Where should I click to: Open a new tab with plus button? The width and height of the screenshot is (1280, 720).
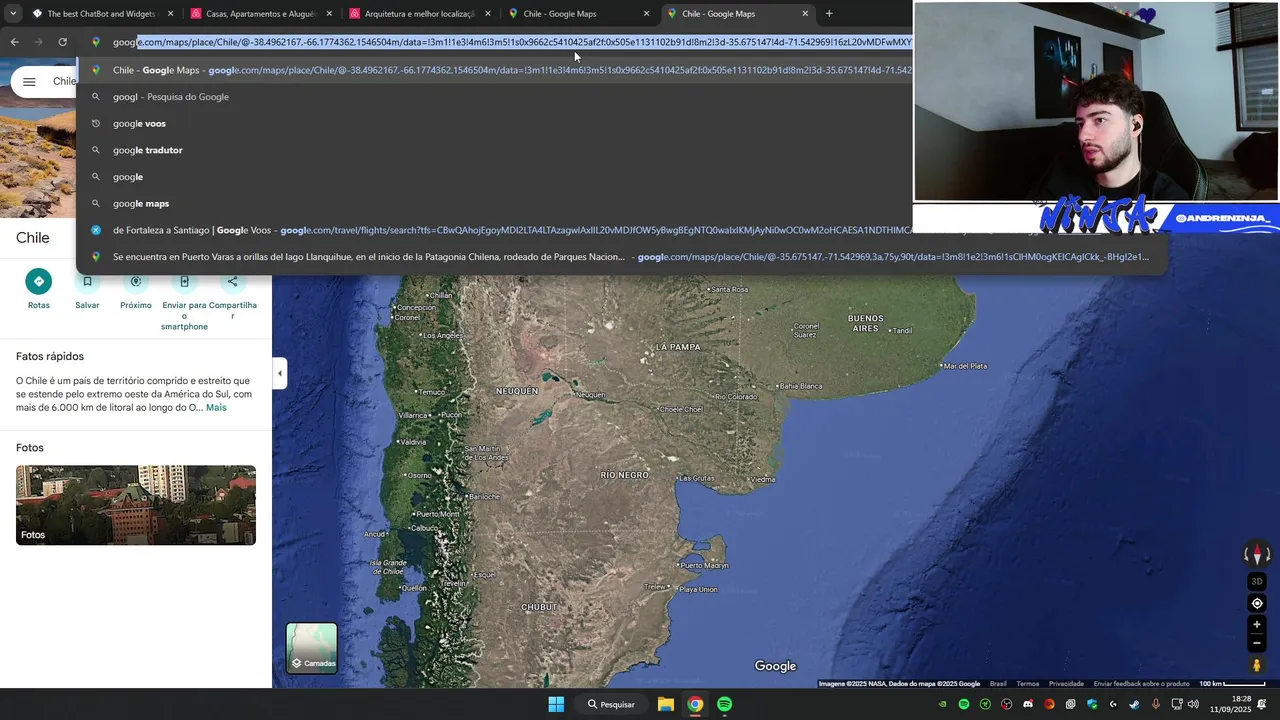tap(829, 14)
